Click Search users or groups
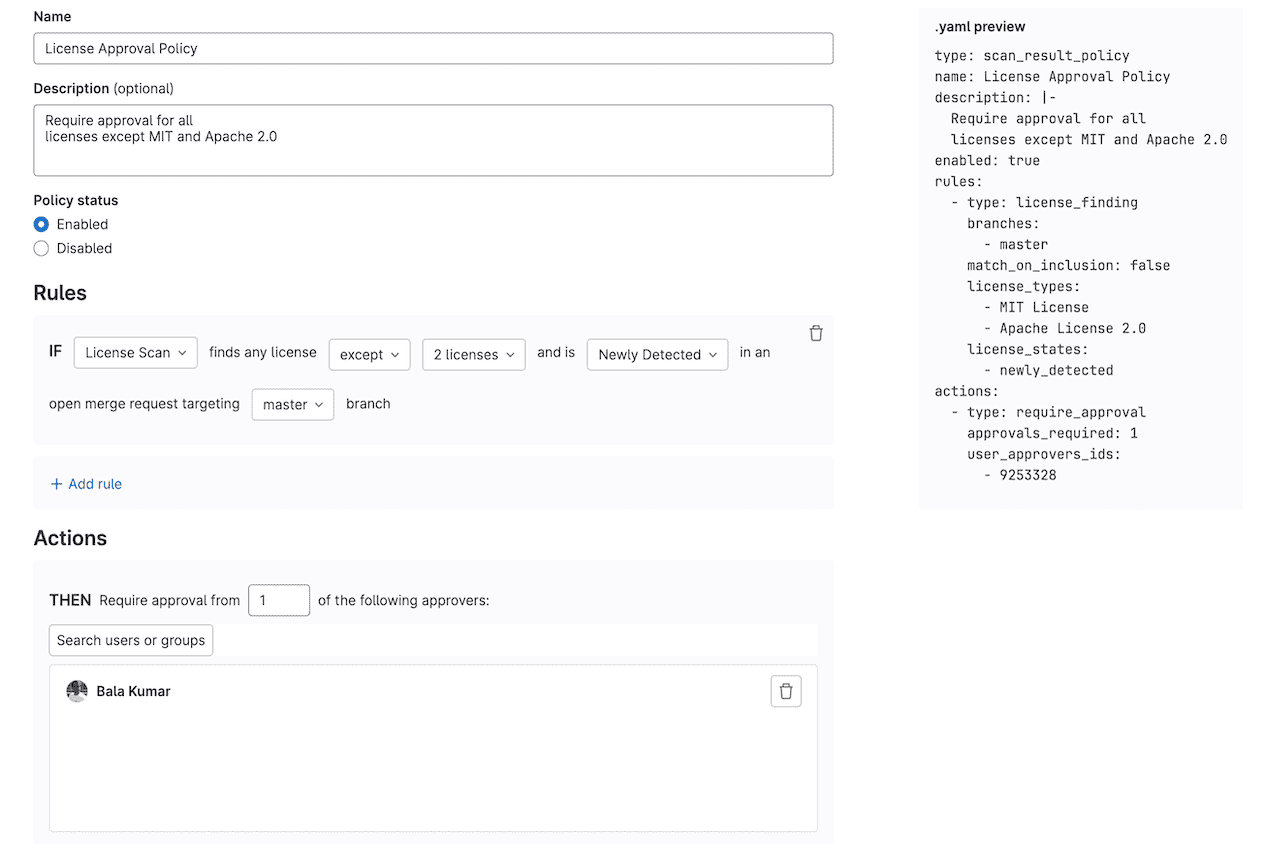 click(x=131, y=641)
